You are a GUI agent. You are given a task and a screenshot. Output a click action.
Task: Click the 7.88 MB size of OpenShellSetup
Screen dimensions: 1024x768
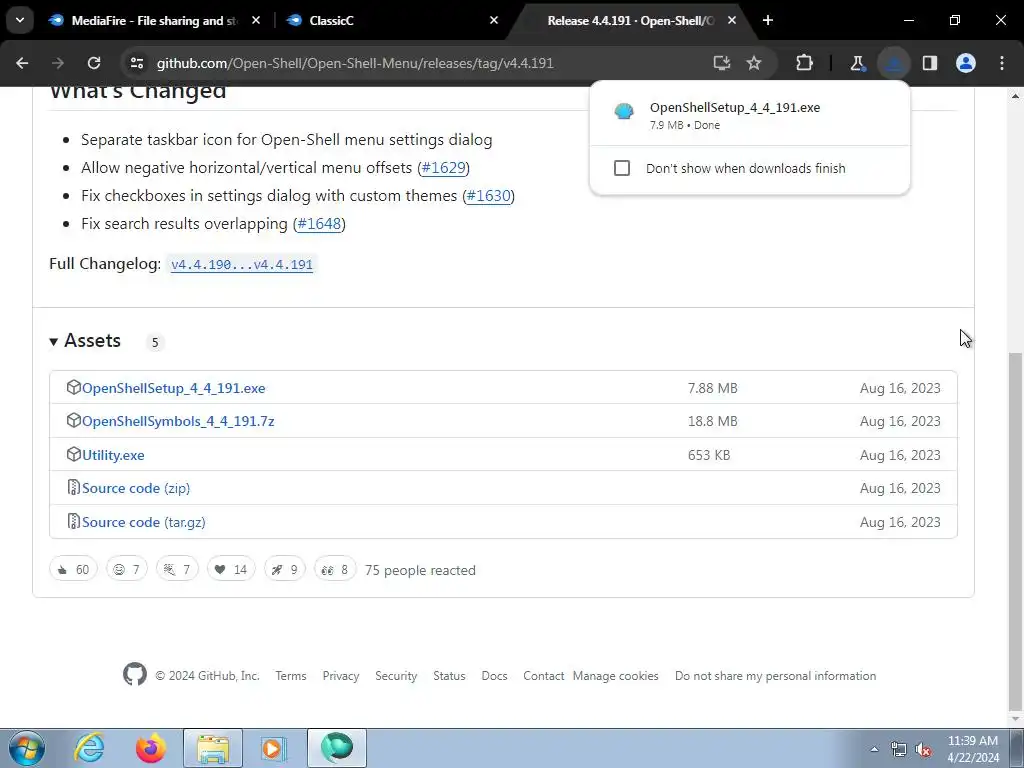click(x=712, y=388)
